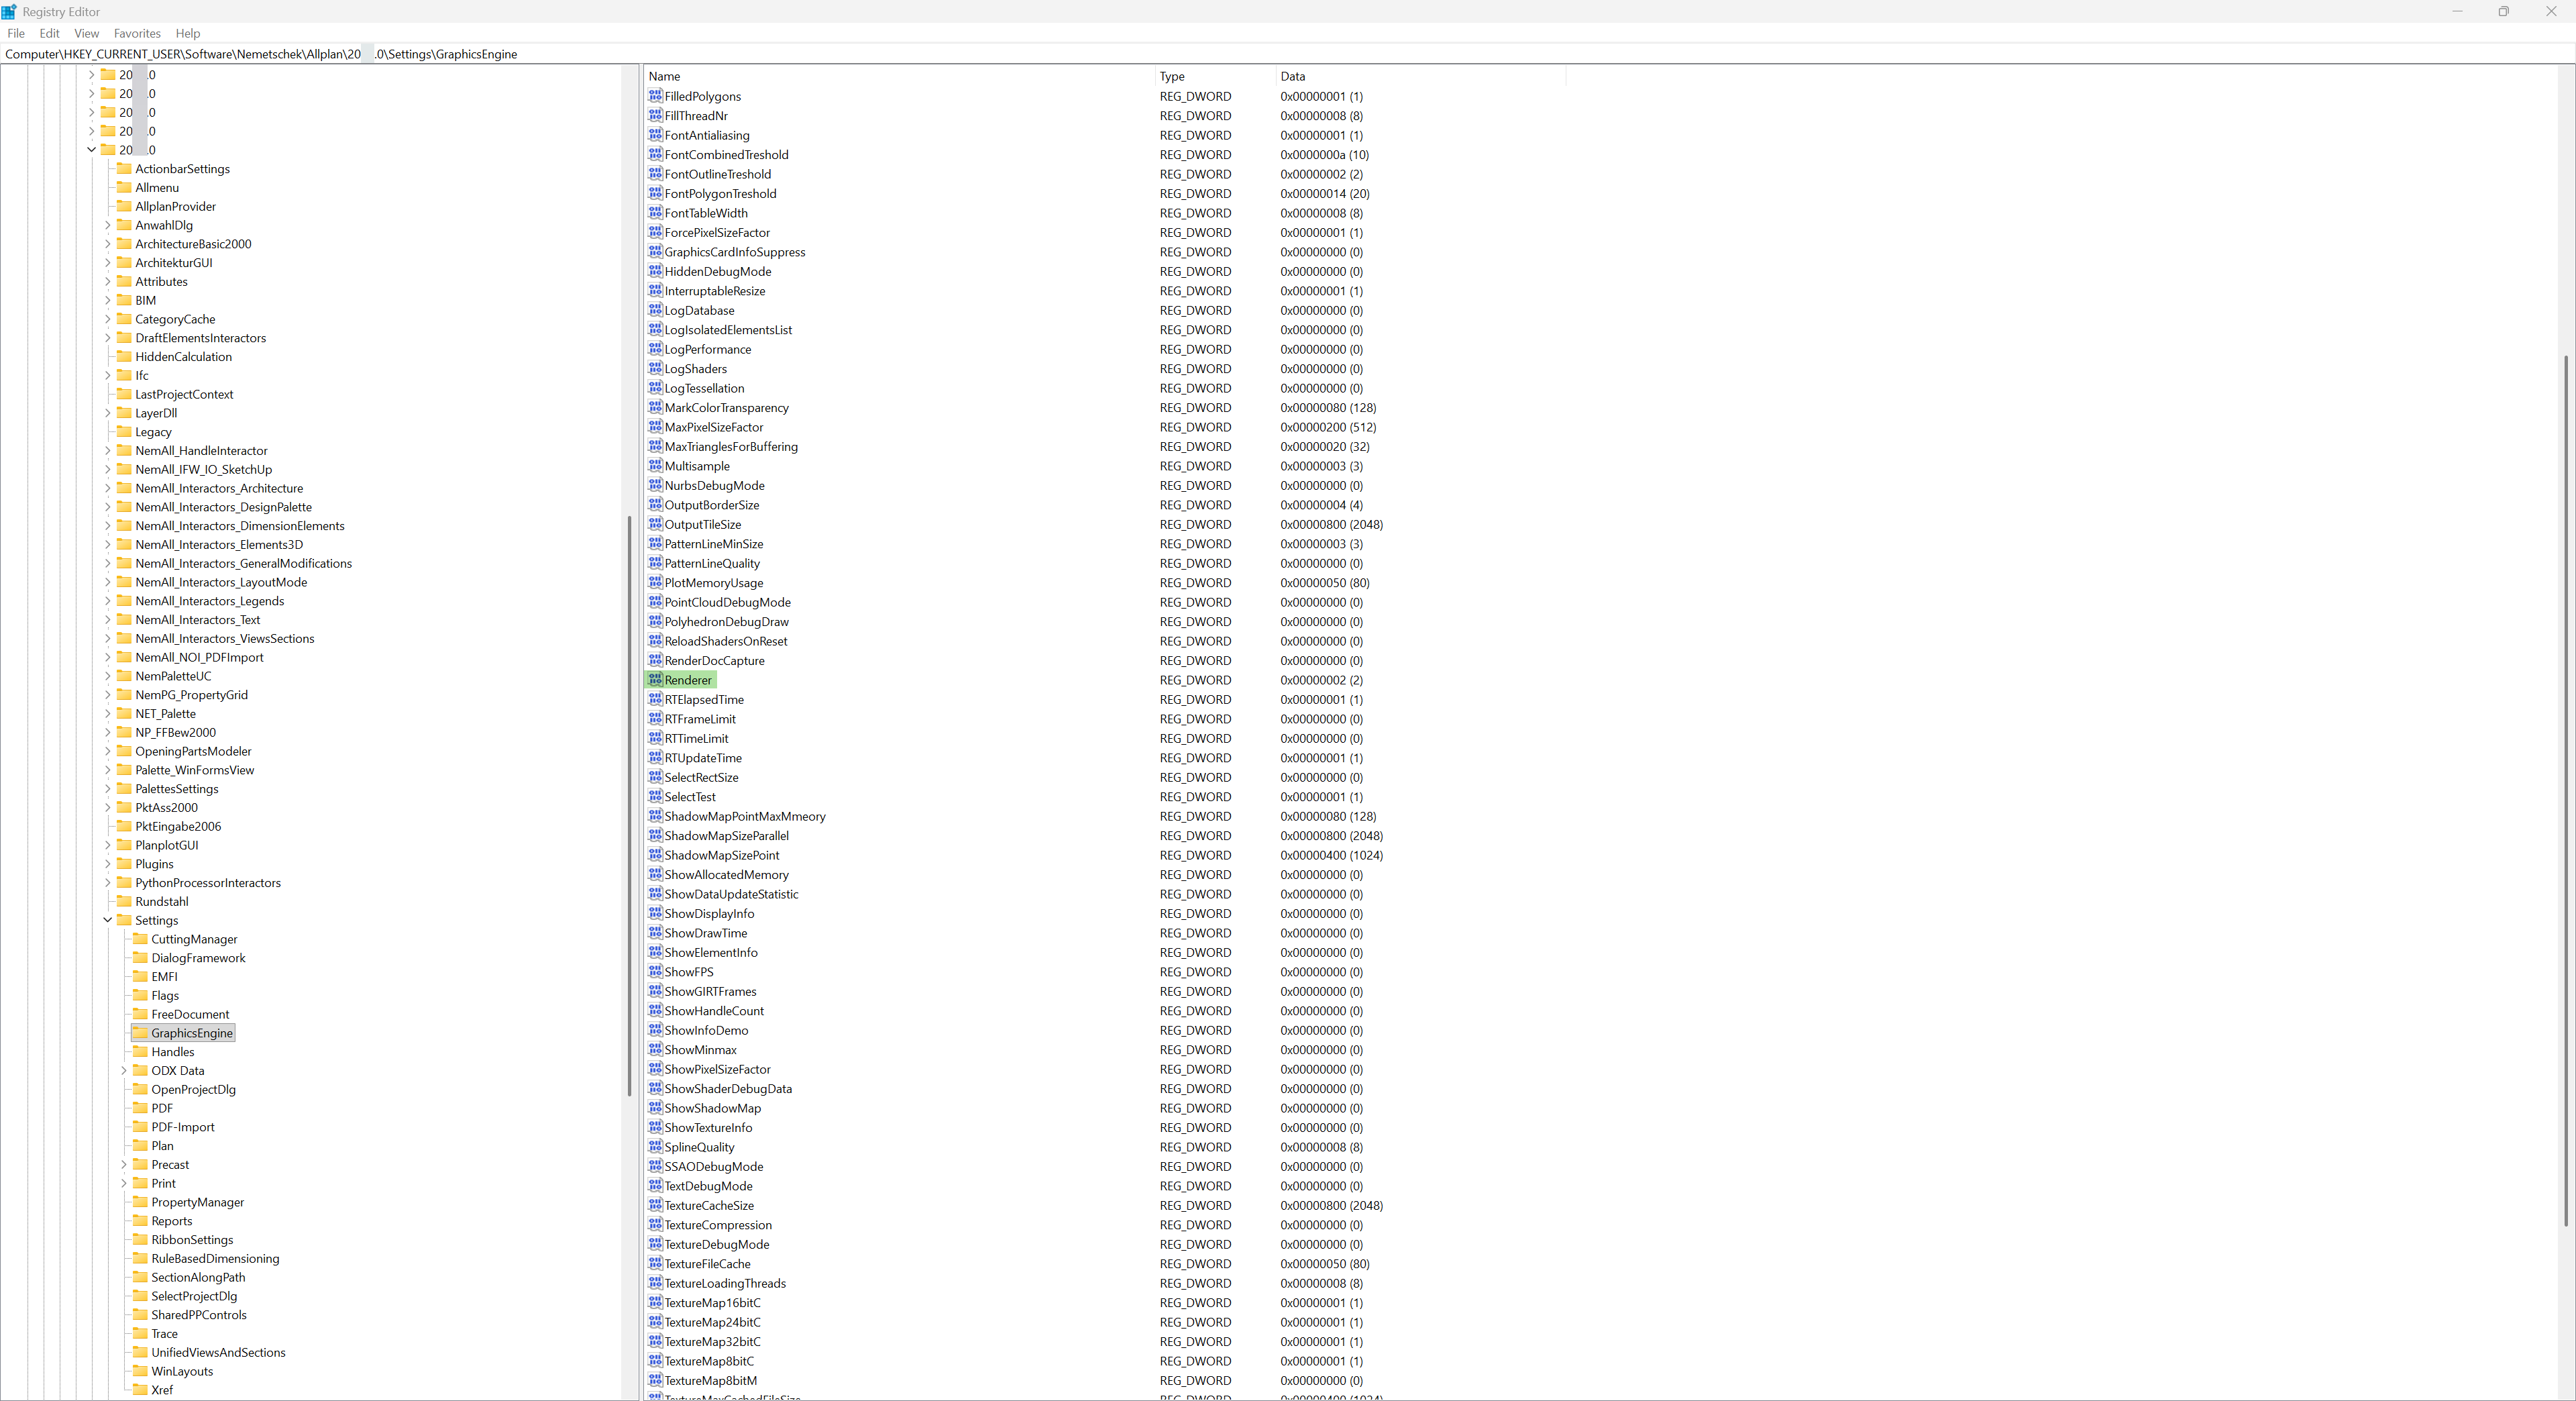Click the value icon of LogPerformance
This screenshot has height=1401, width=2576.
click(655, 349)
